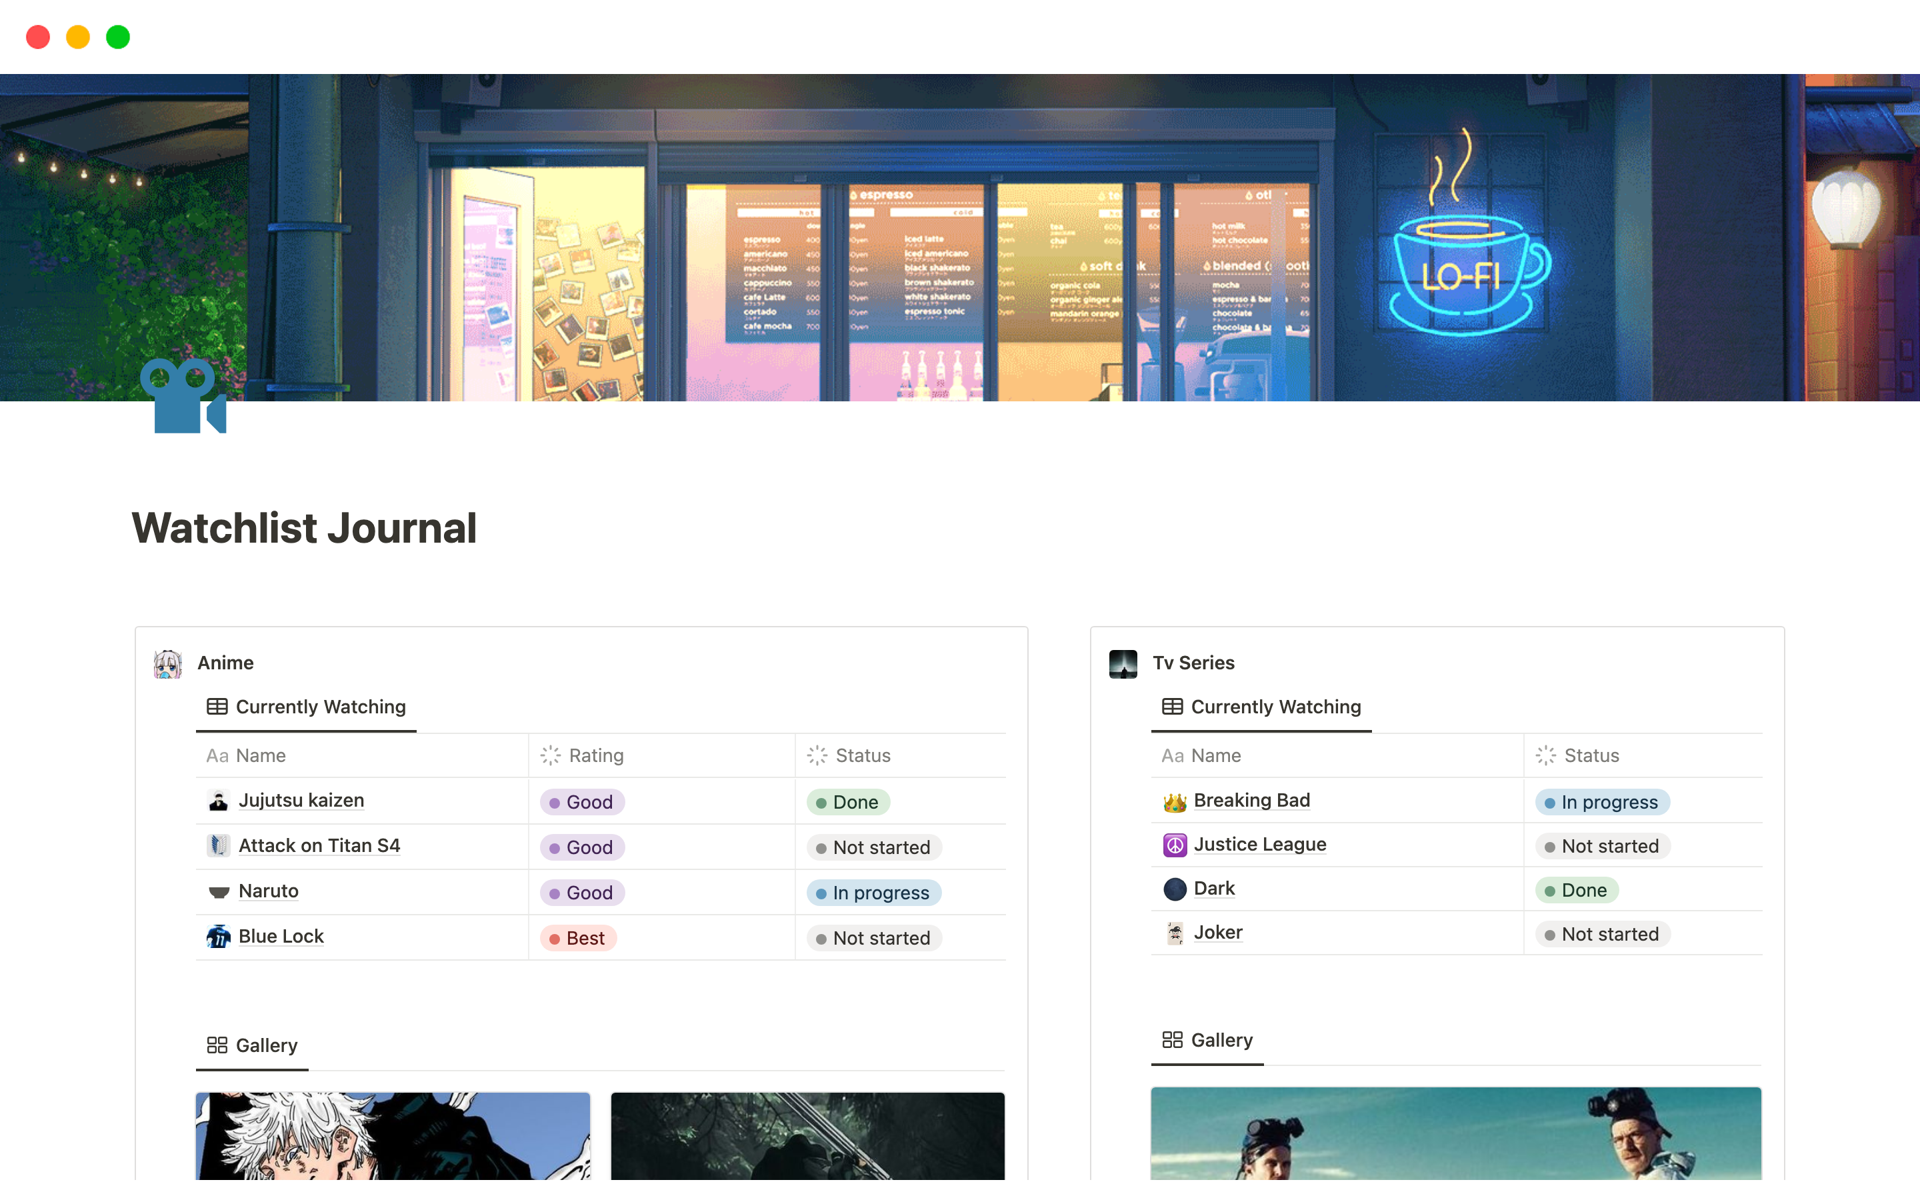
Task: Click the Jujutsu kaizen row icon
Action: pos(218,802)
